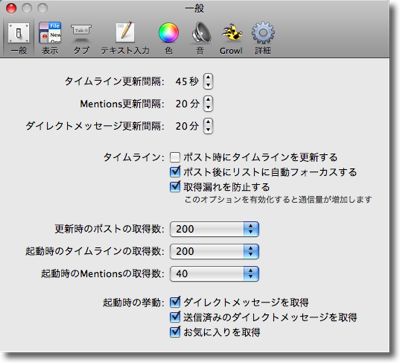400x363 pixels.
Task: Toggle ダイレクトメッセージを取得 checkbox
Action: coord(175,302)
